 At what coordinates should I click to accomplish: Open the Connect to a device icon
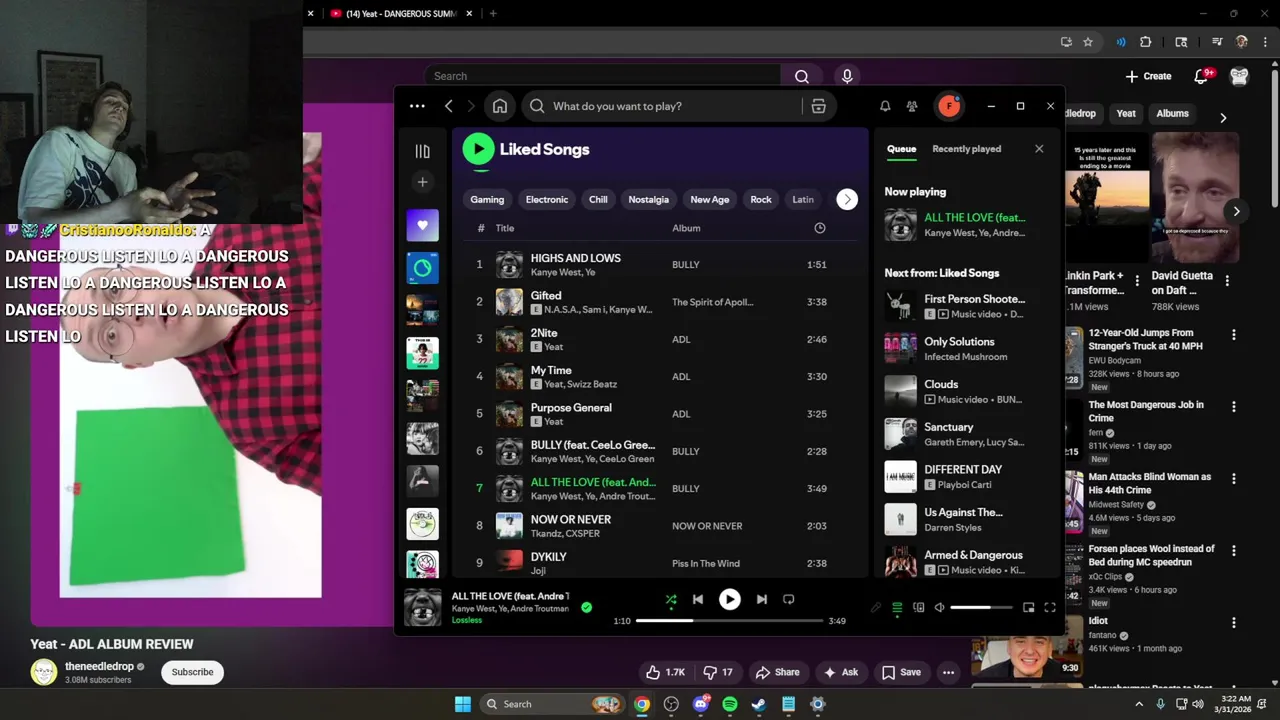tap(918, 607)
